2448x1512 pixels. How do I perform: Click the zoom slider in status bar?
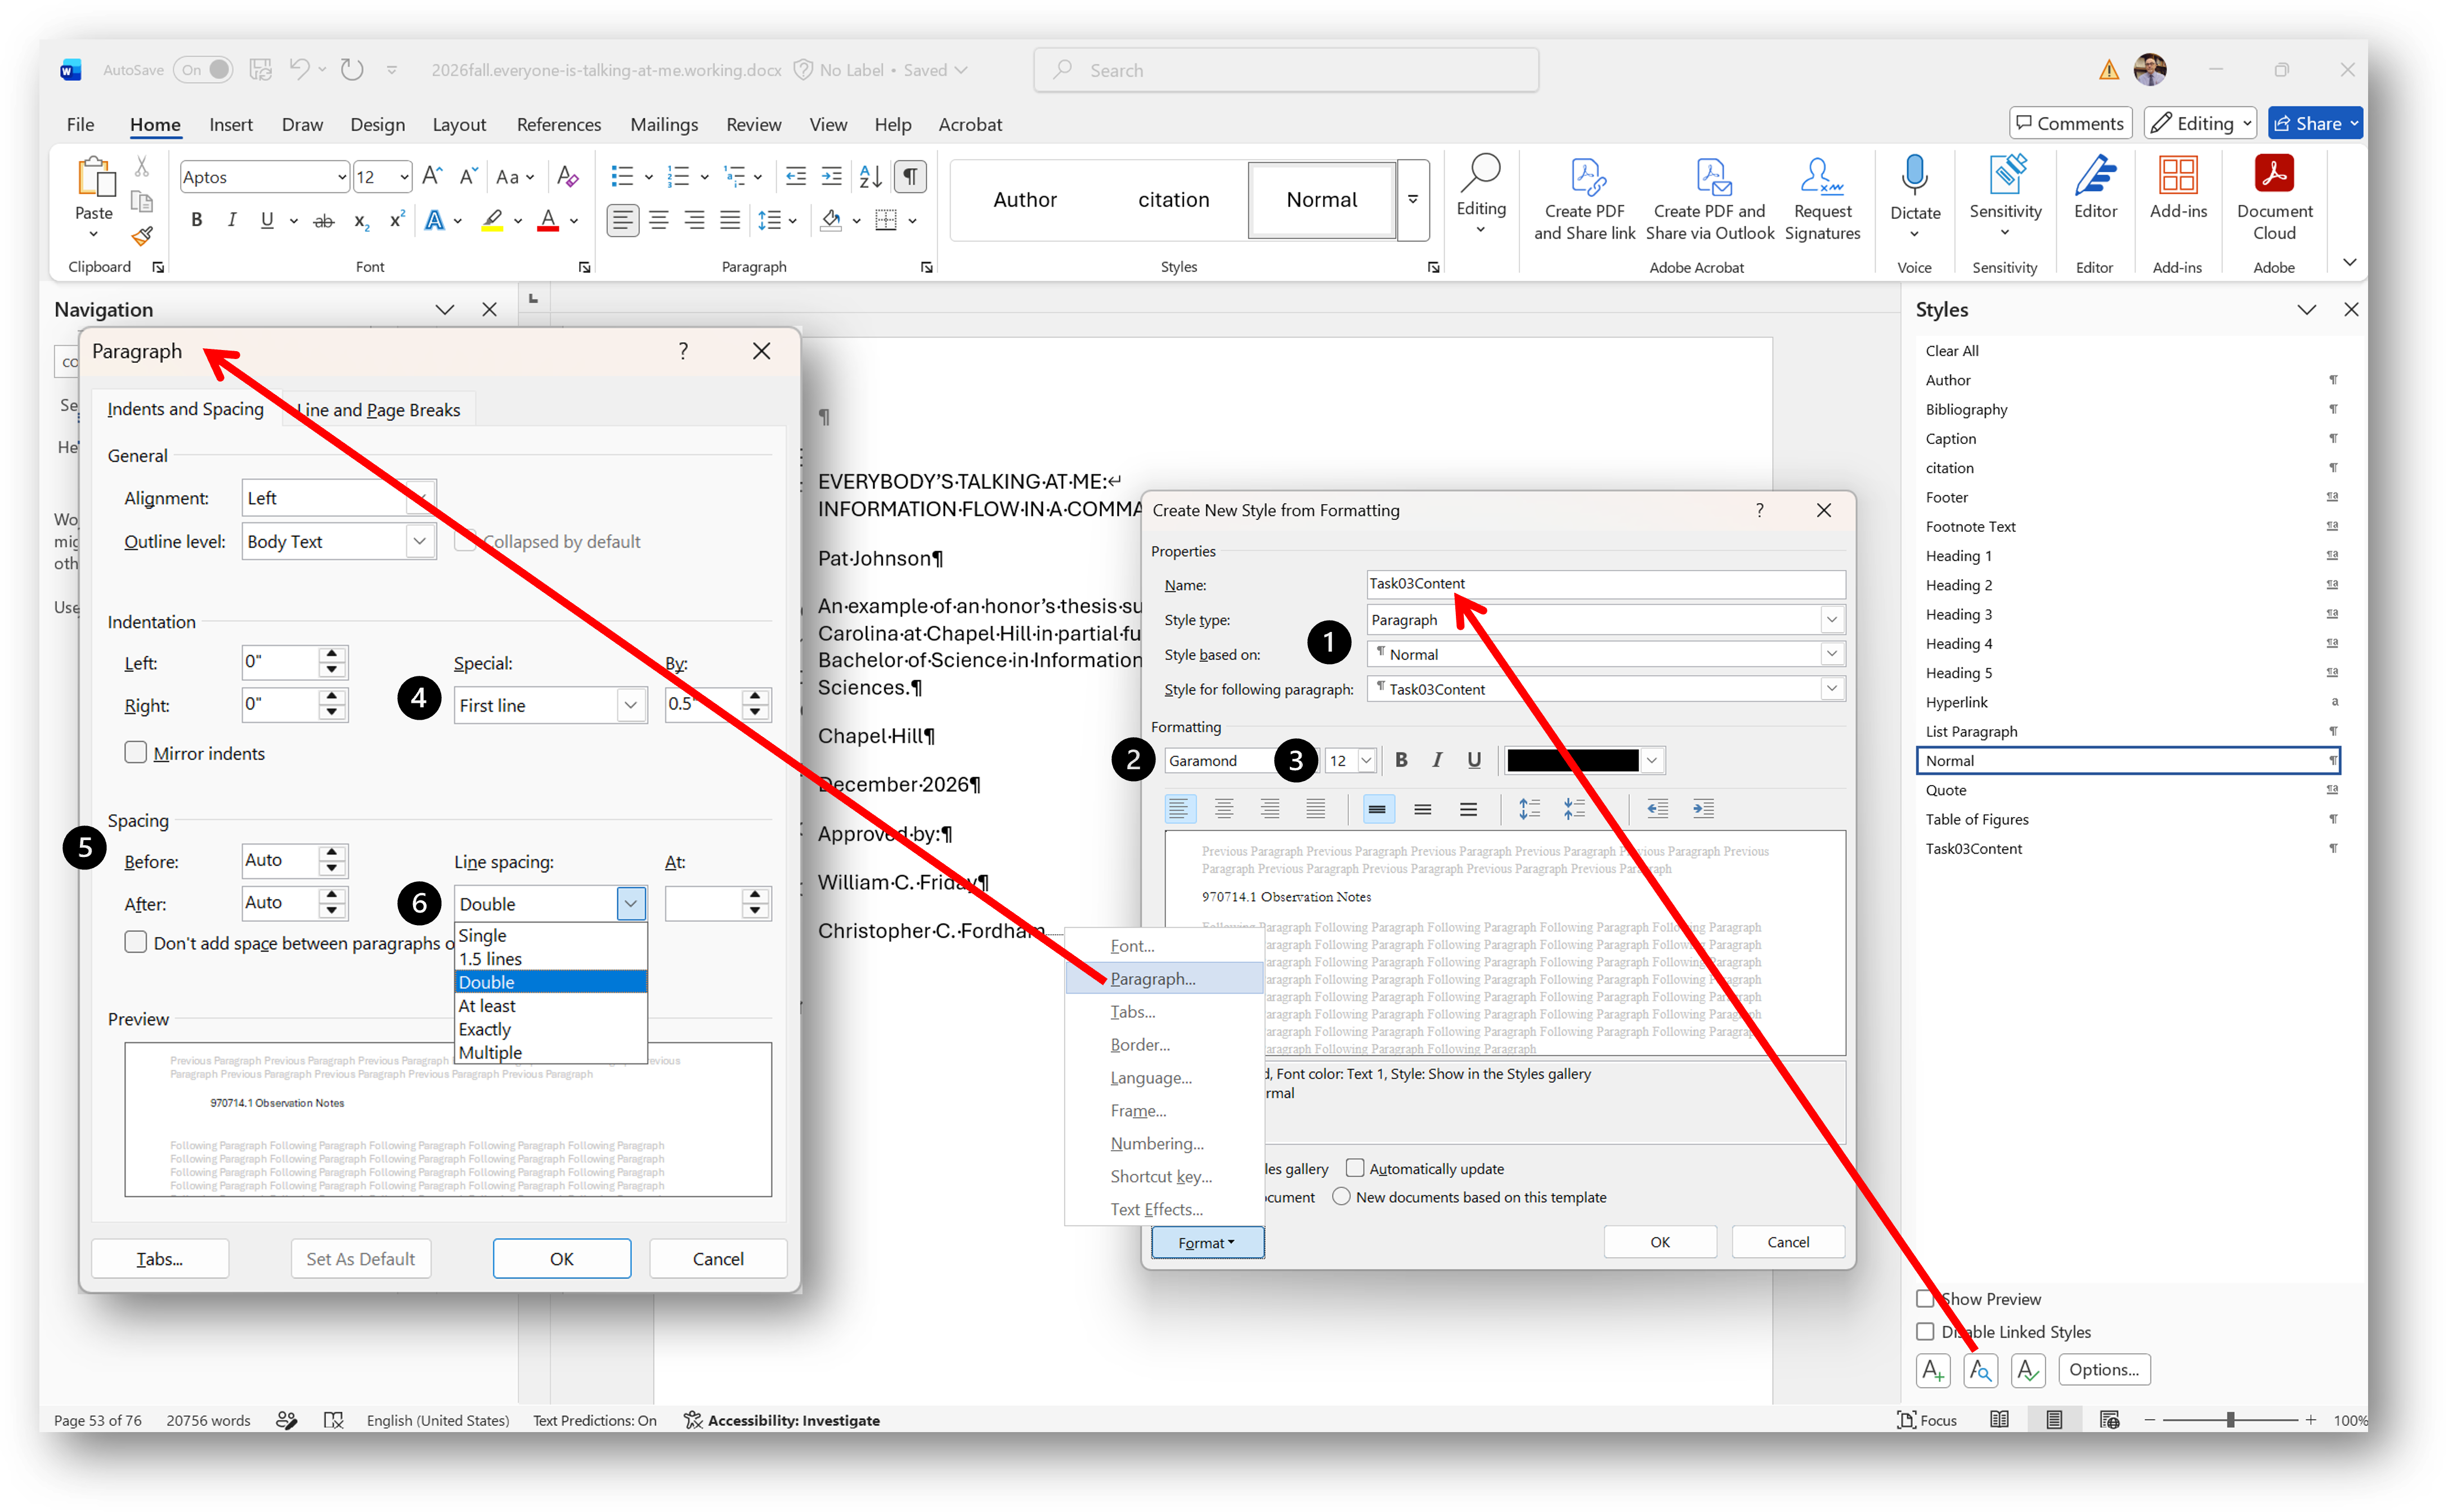coord(2230,1420)
